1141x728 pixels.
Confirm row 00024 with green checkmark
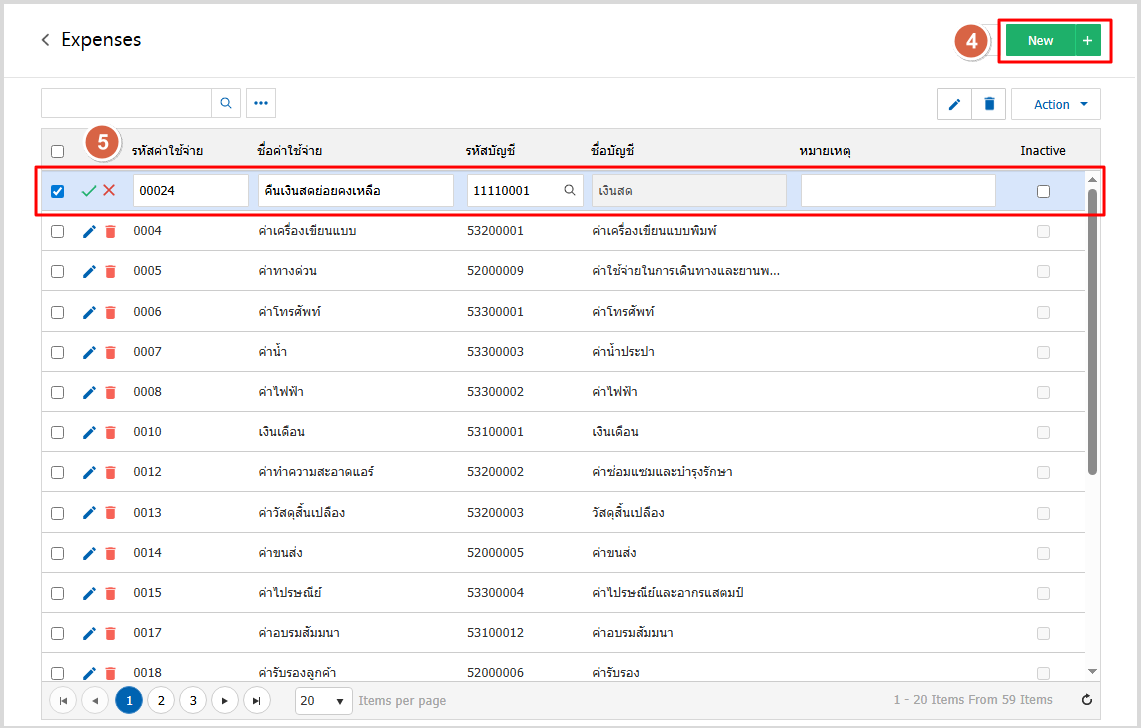click(89, 191)
